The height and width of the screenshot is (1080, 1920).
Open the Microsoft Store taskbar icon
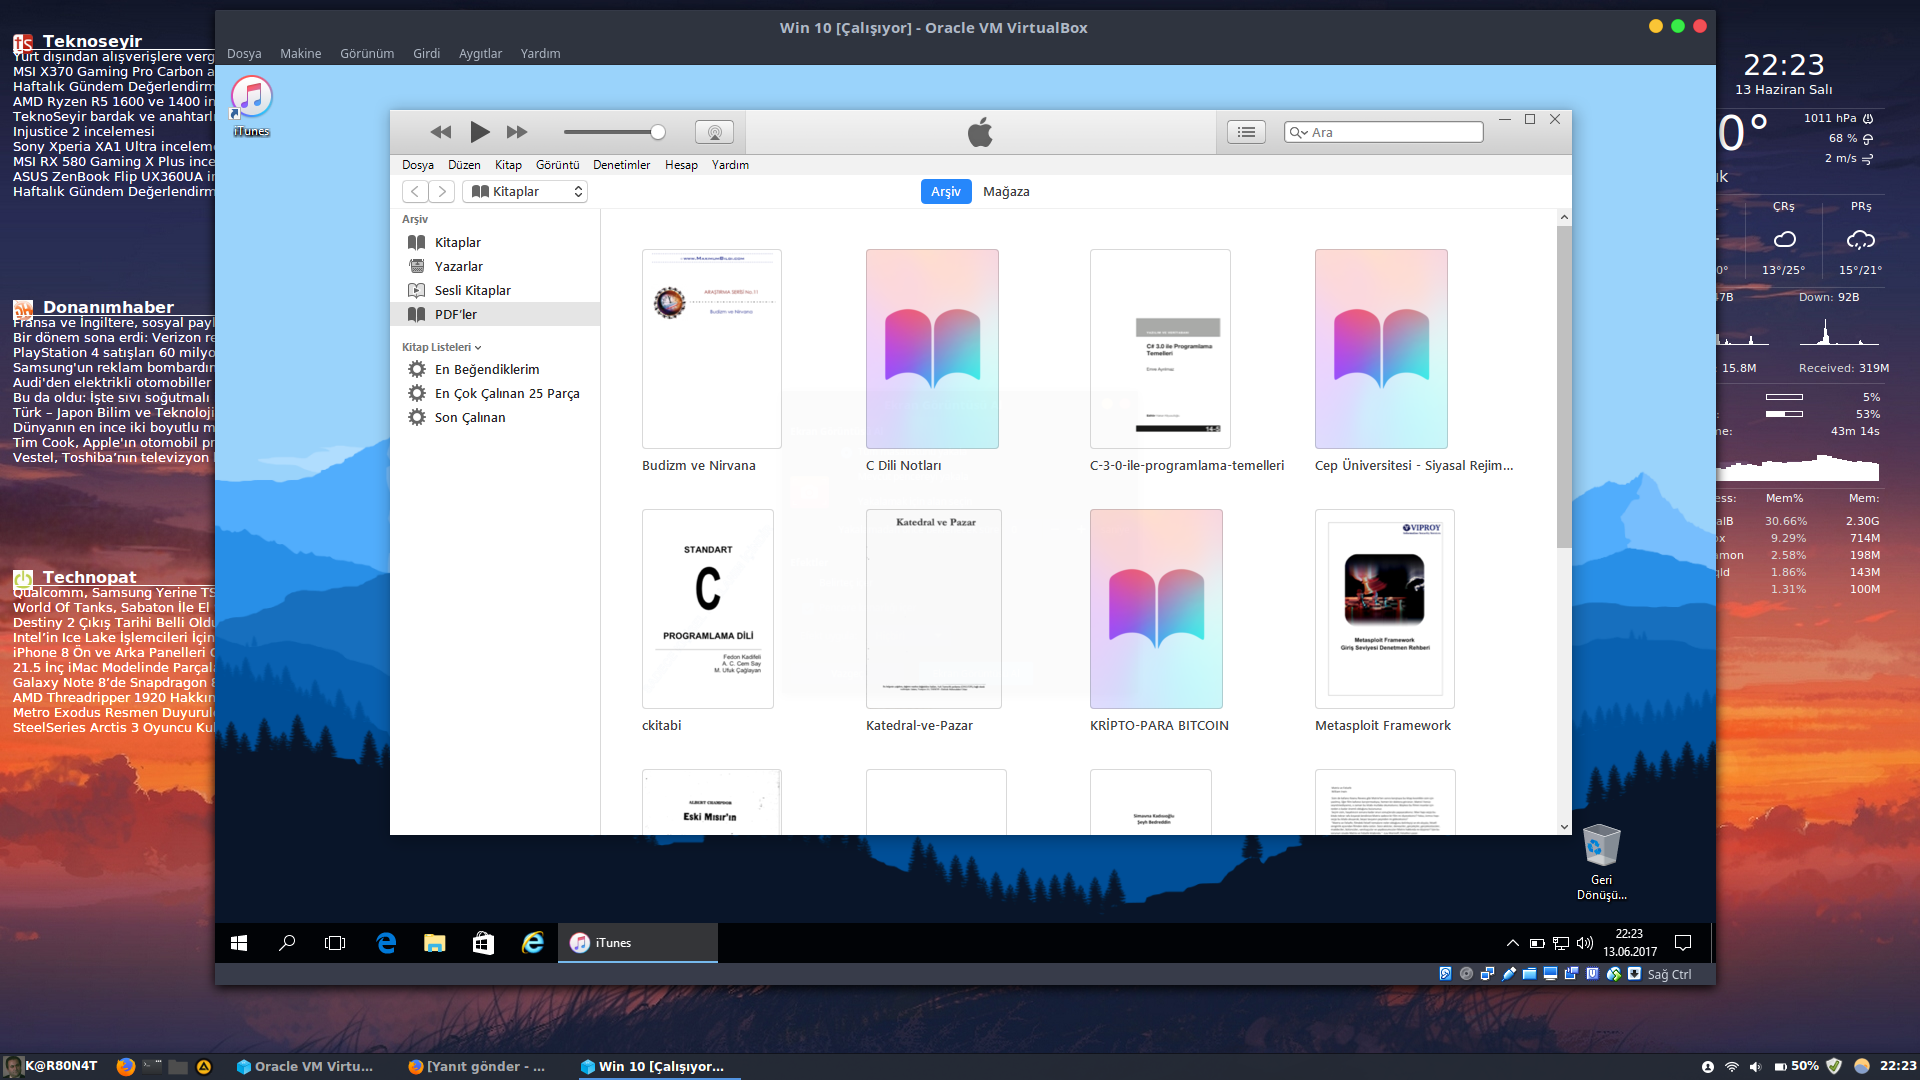click(x=483, y=943)
